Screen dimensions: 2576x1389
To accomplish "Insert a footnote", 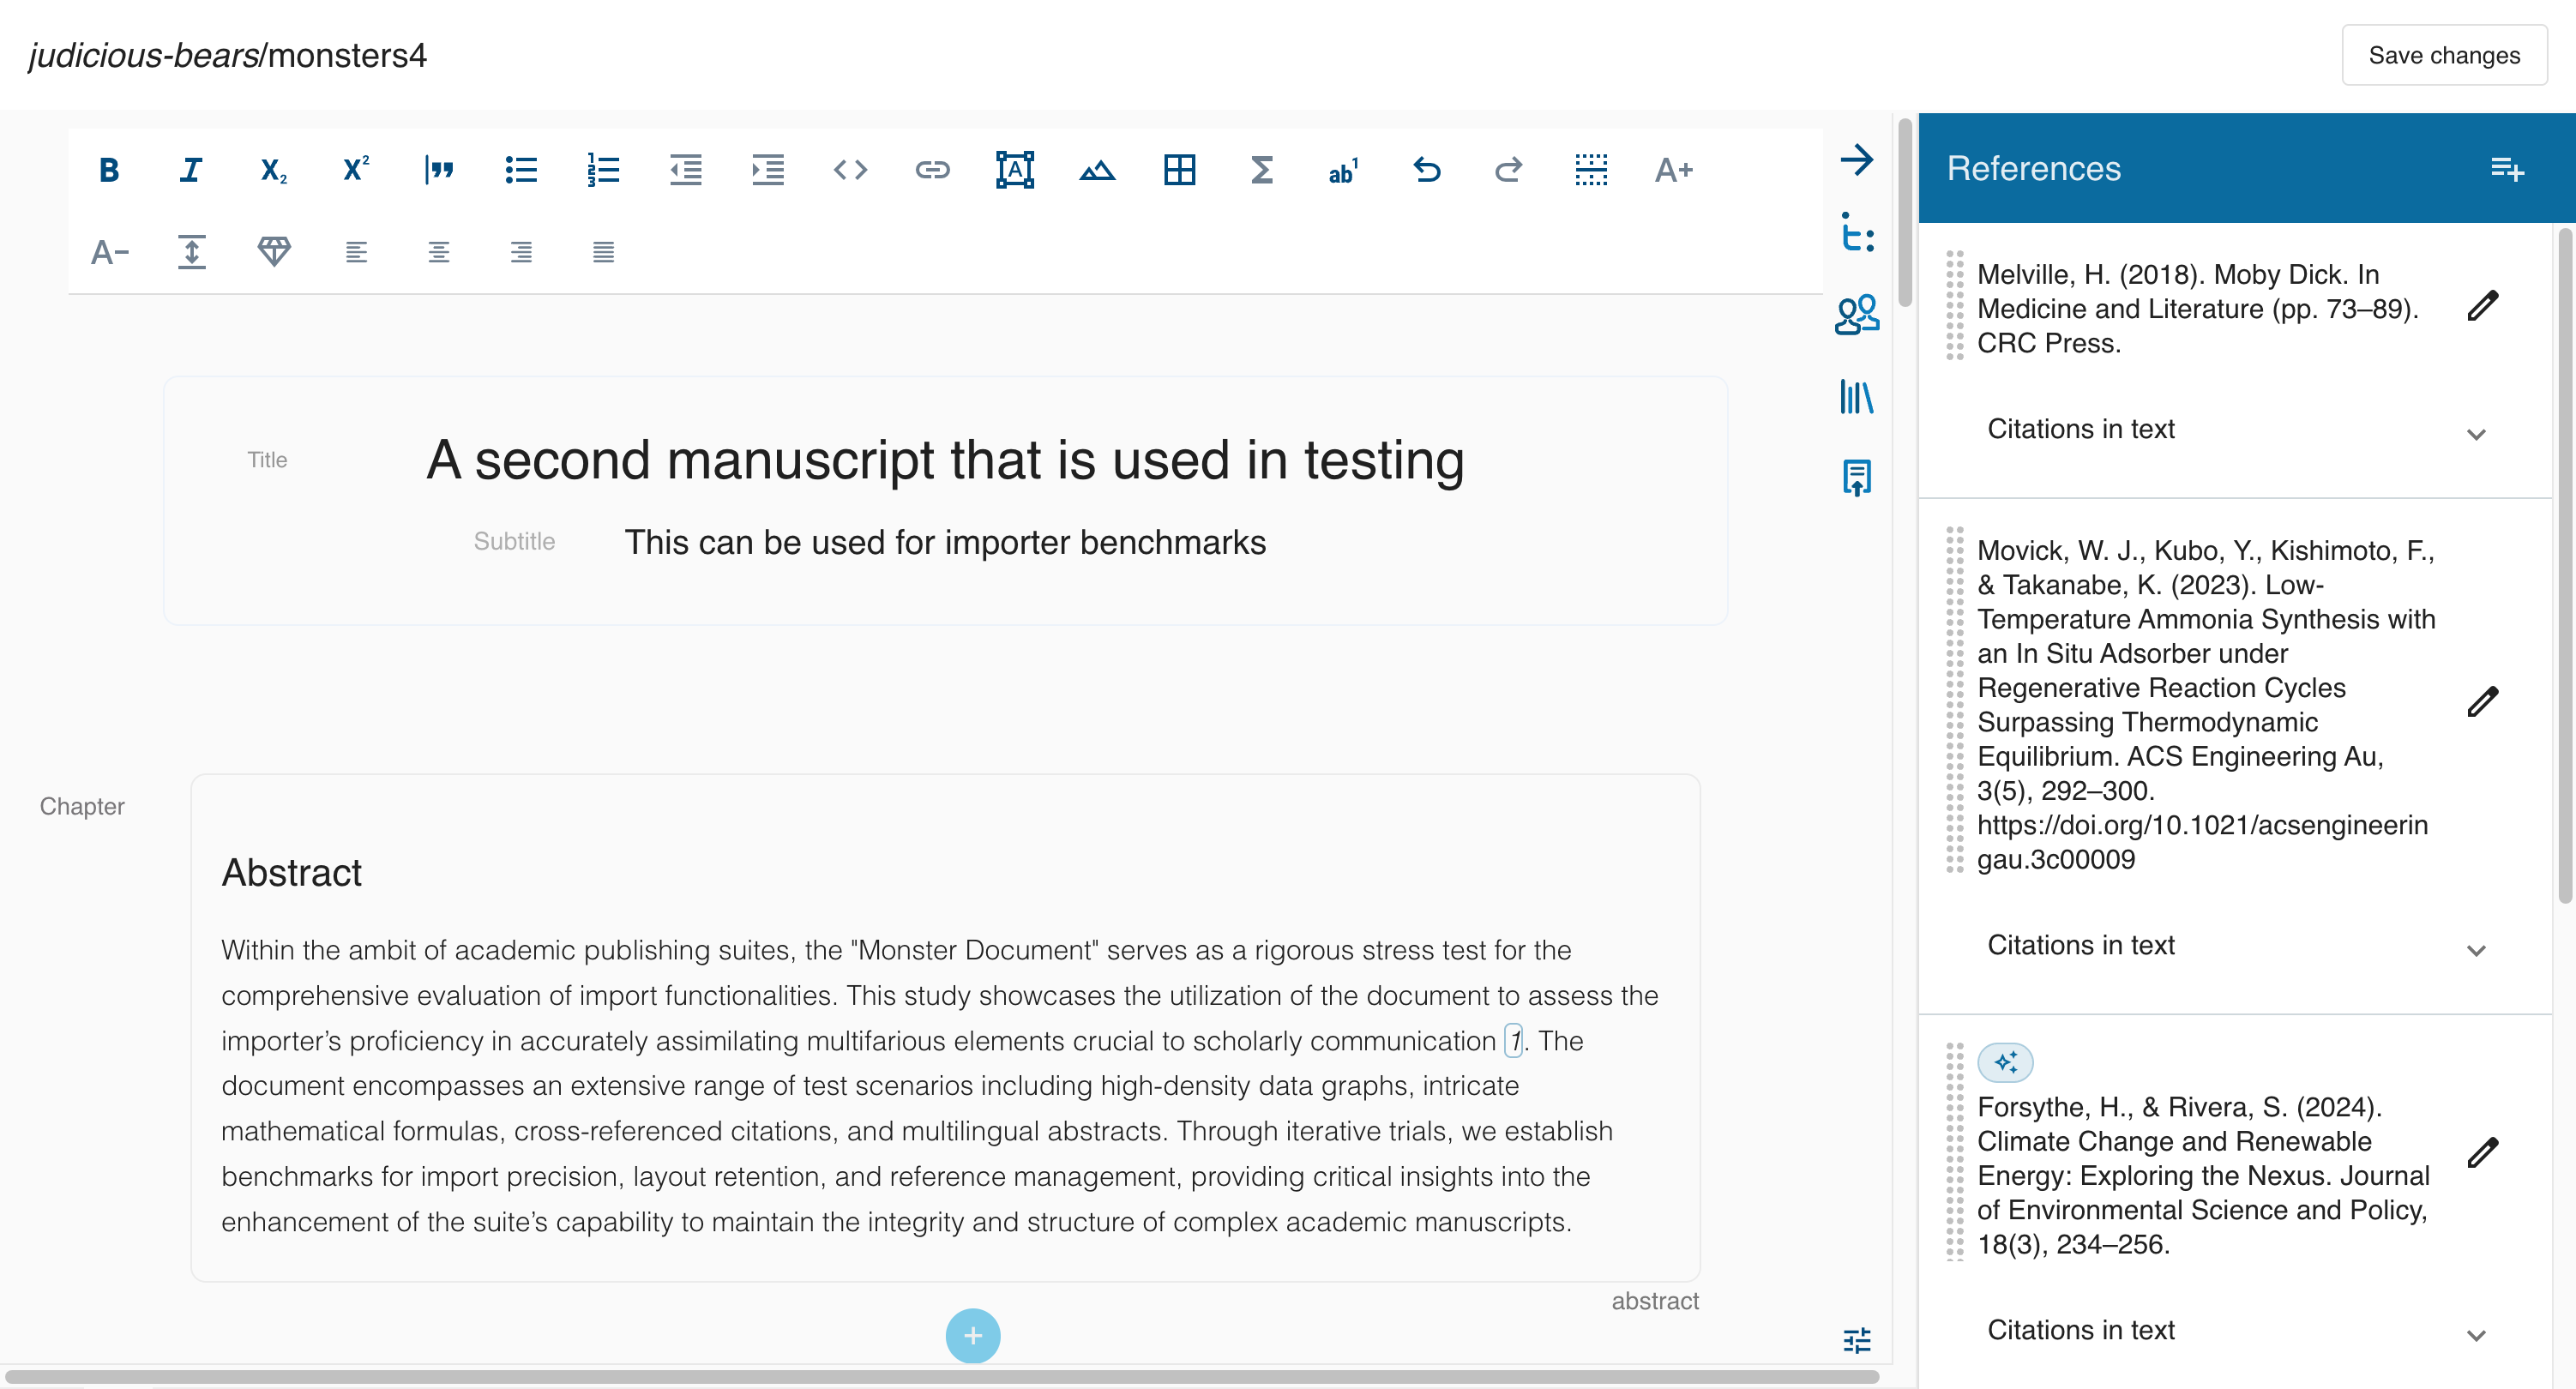I will click(x=1343, y=170).
